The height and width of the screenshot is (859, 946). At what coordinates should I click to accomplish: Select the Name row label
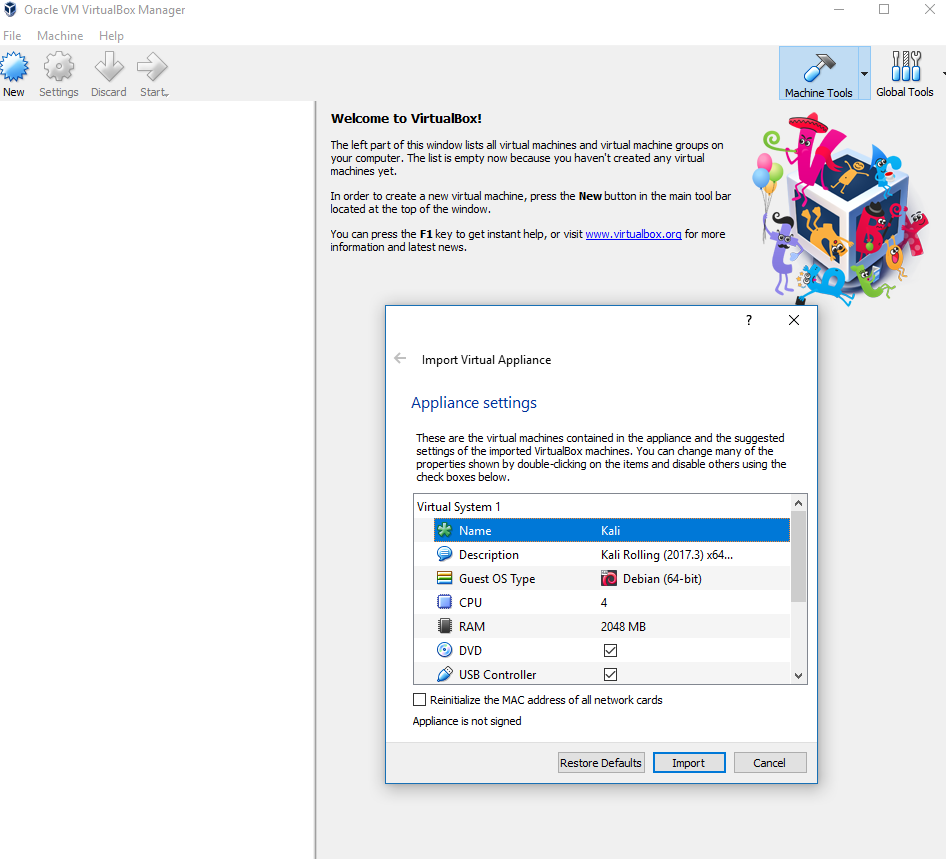[475, 531]
